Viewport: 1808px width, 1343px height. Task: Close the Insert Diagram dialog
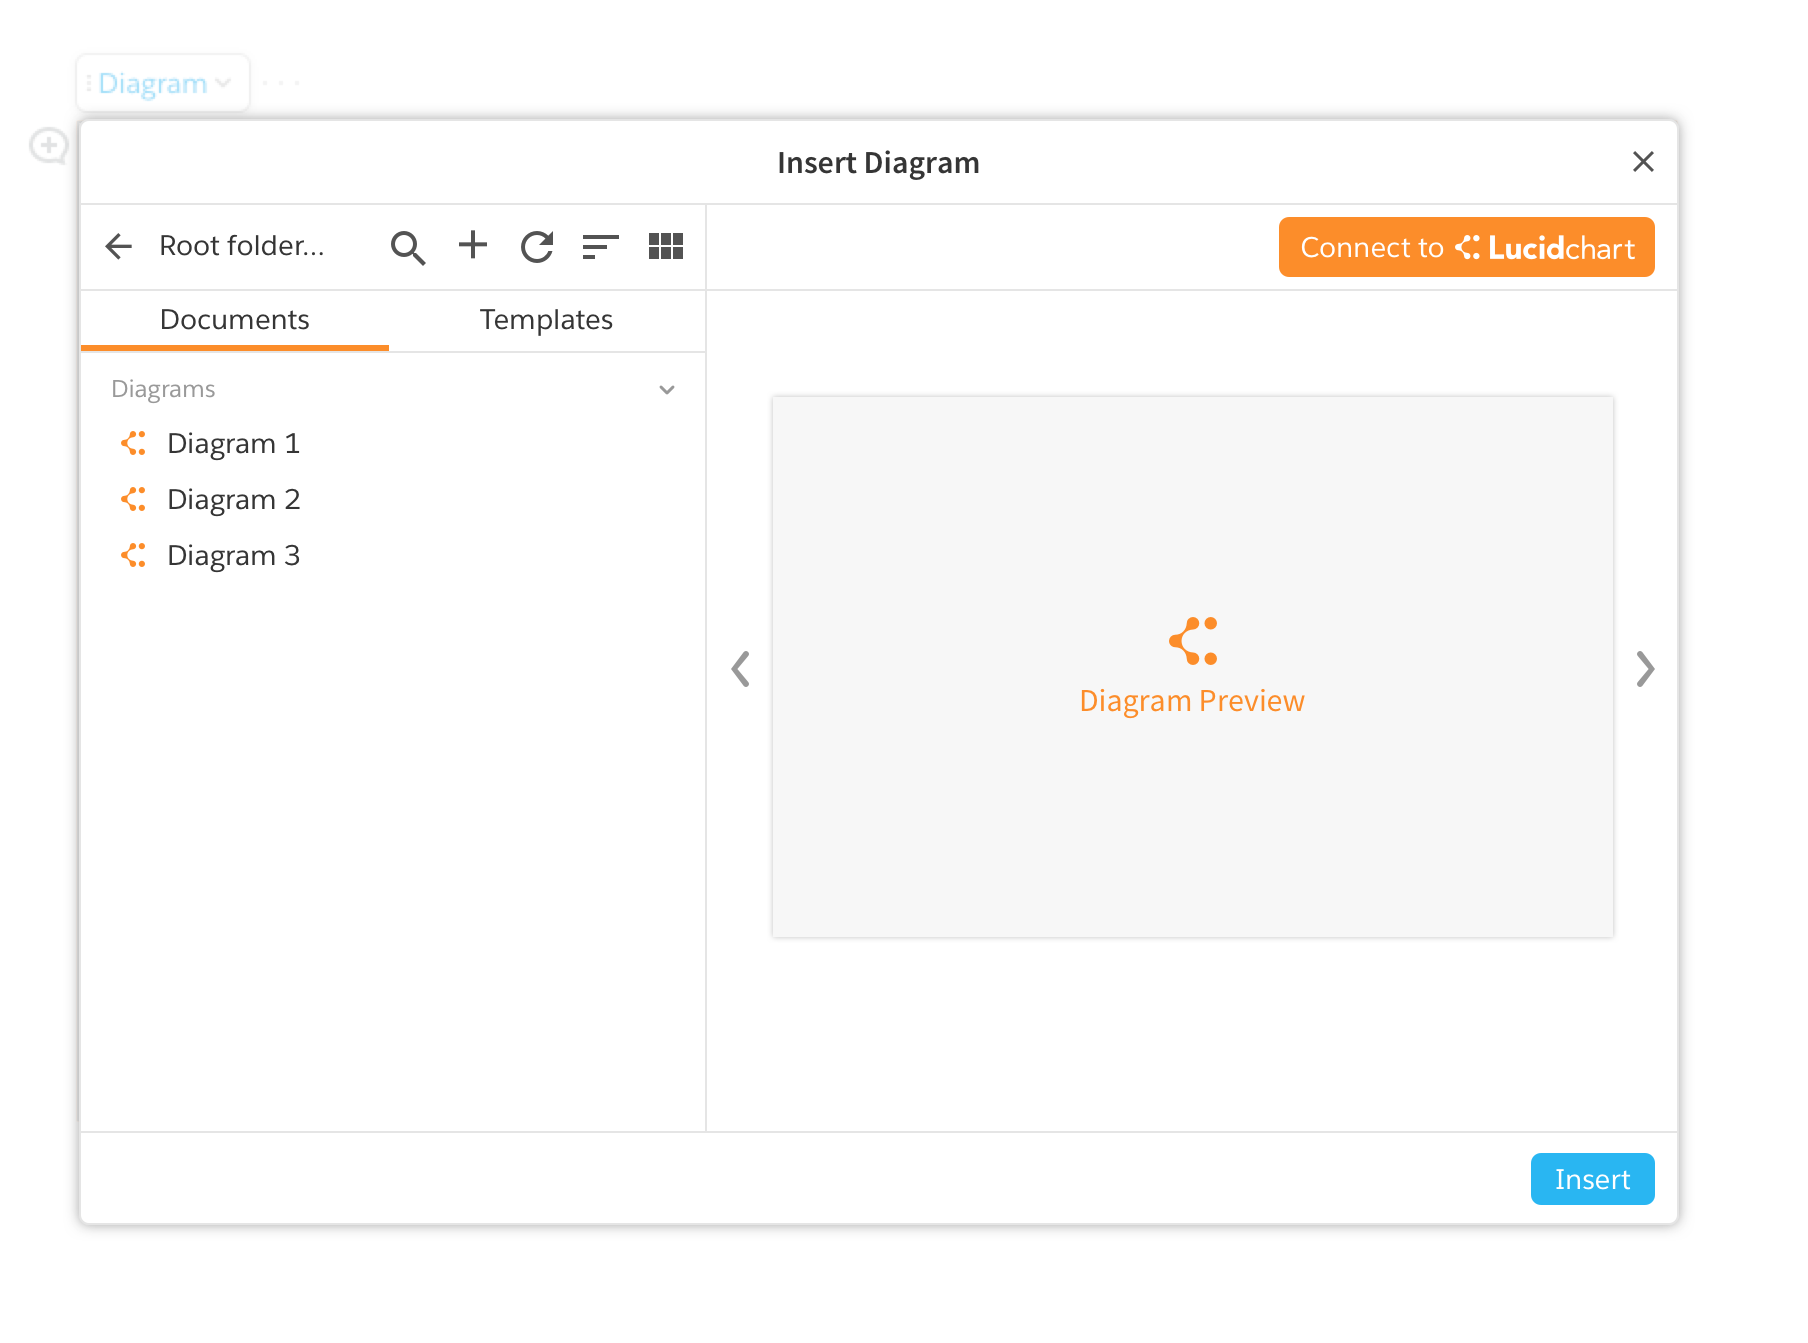click(x=1643, y=162)
